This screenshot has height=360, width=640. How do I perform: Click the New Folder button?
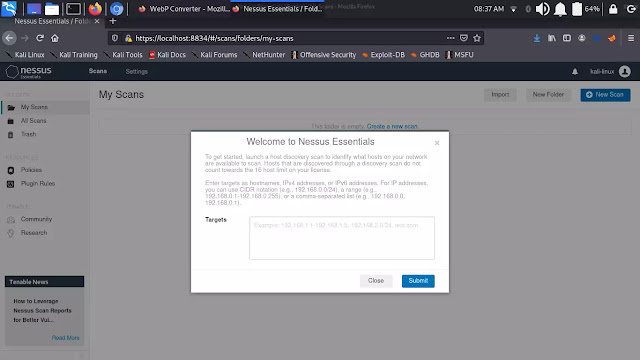tap(548, 95)
